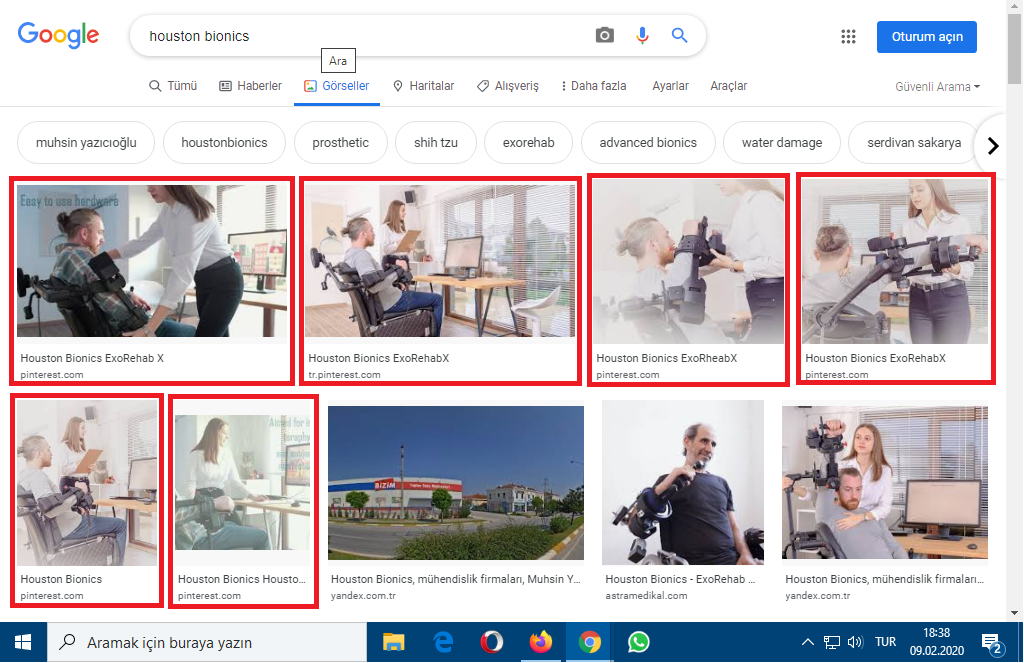The height and width of the screenshot is (663, 1024).
Task: Click the page vertical scrollbar thumb
Action: [1014, 48]
